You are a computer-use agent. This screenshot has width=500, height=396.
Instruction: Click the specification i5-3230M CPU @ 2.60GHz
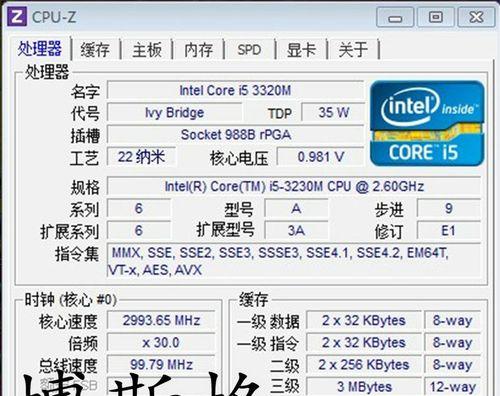[x=294, y=186]
